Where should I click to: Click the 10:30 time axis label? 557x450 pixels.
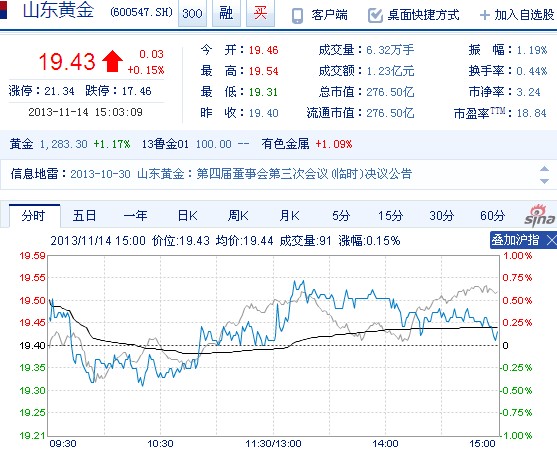pos(160,444)
